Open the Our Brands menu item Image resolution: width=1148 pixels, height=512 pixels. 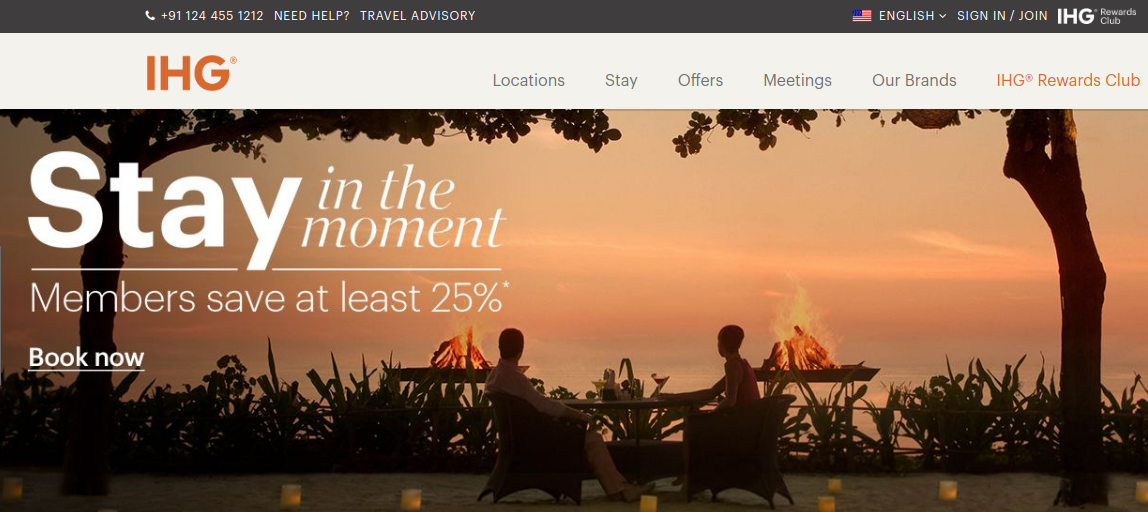(914, 81)
